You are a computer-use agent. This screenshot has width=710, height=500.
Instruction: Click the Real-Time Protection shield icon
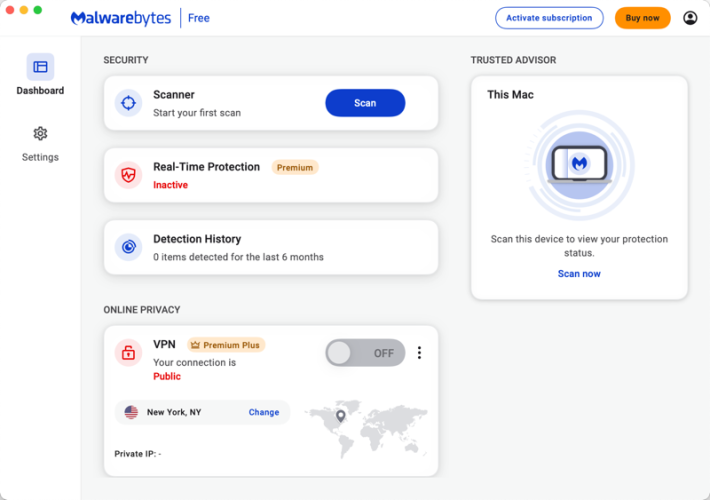(129, 175)
